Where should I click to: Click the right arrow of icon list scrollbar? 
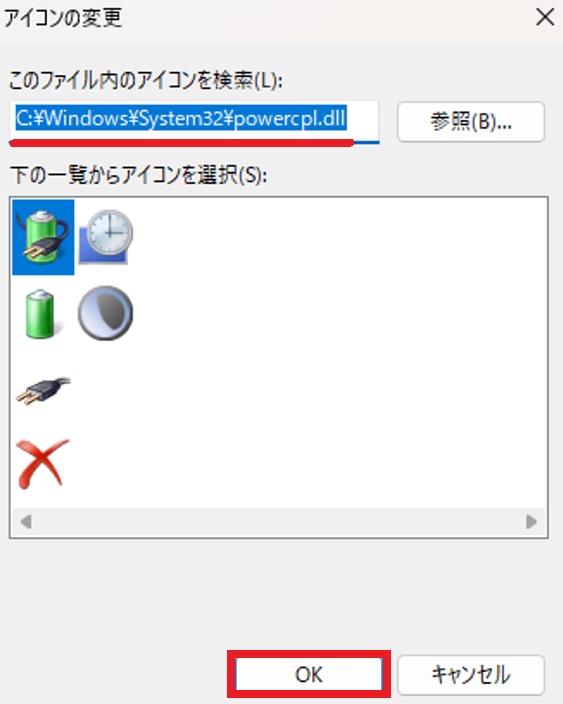(x=532, y=522)
